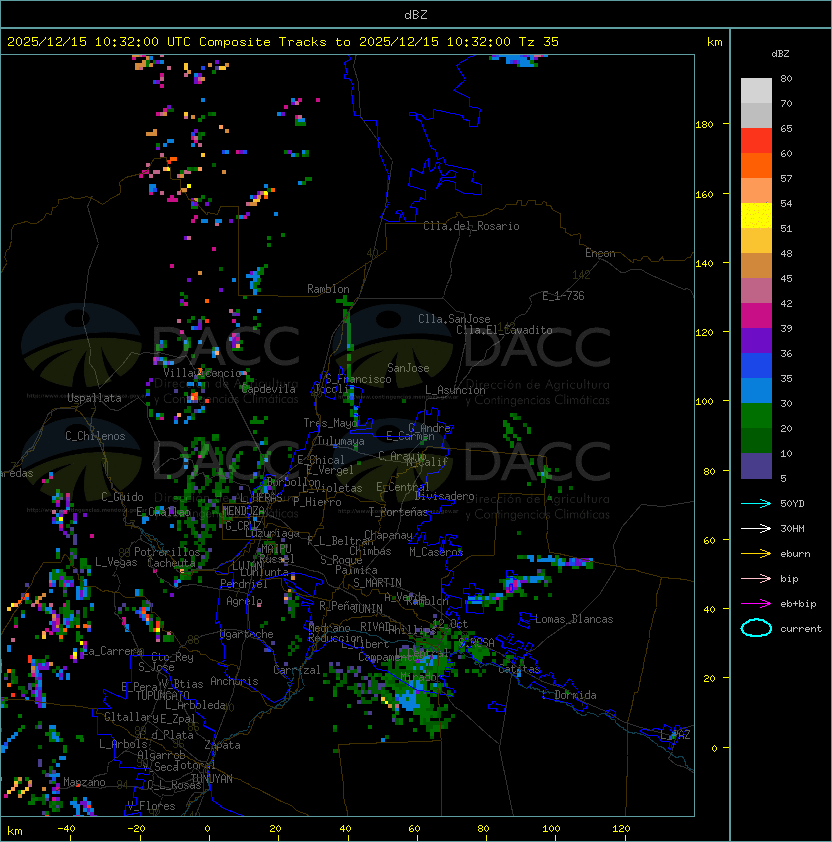832x842 pixels.
Task: Click the 'Ramblon' label near 140 km
Action: (x=328, y=289)
